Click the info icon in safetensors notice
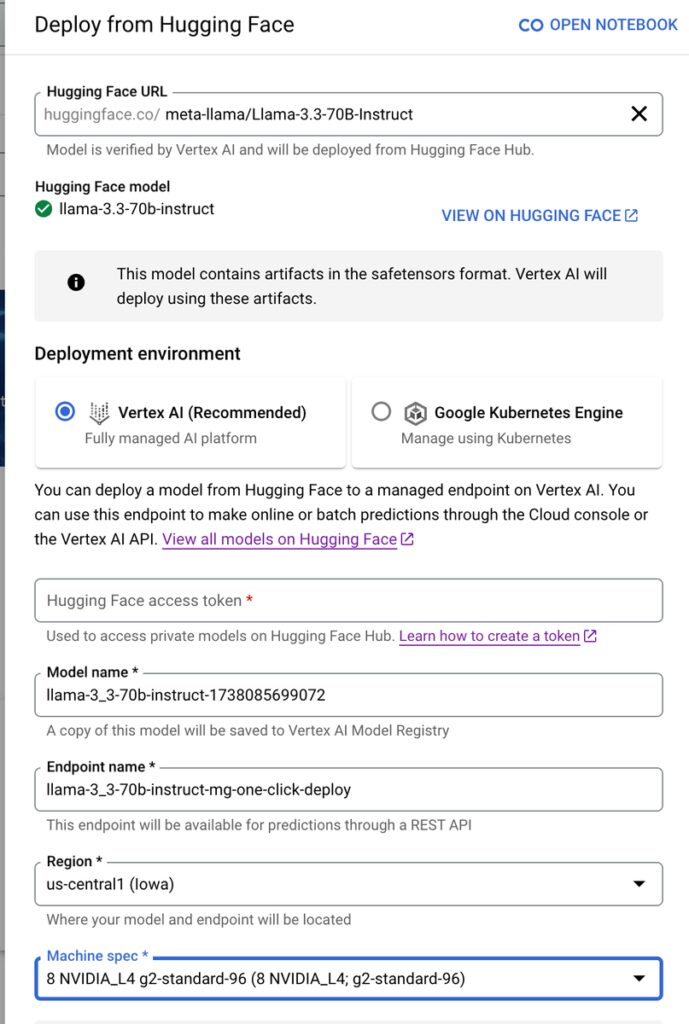The image size is (689, 1024). (x=76, y=283)
